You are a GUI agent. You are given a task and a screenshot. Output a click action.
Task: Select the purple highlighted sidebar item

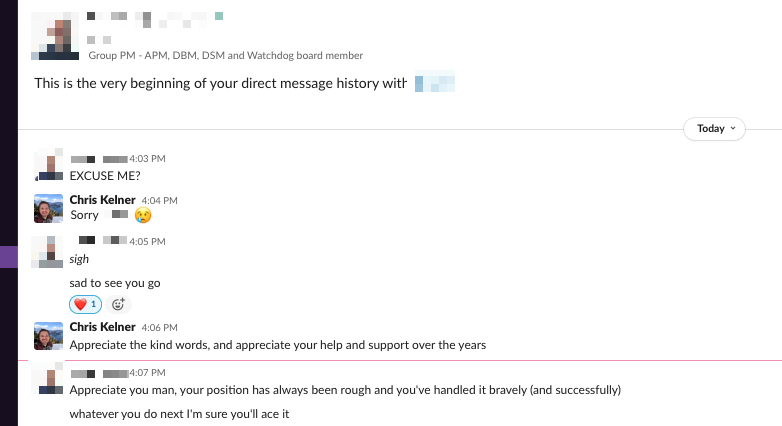[x=9, y=257]
